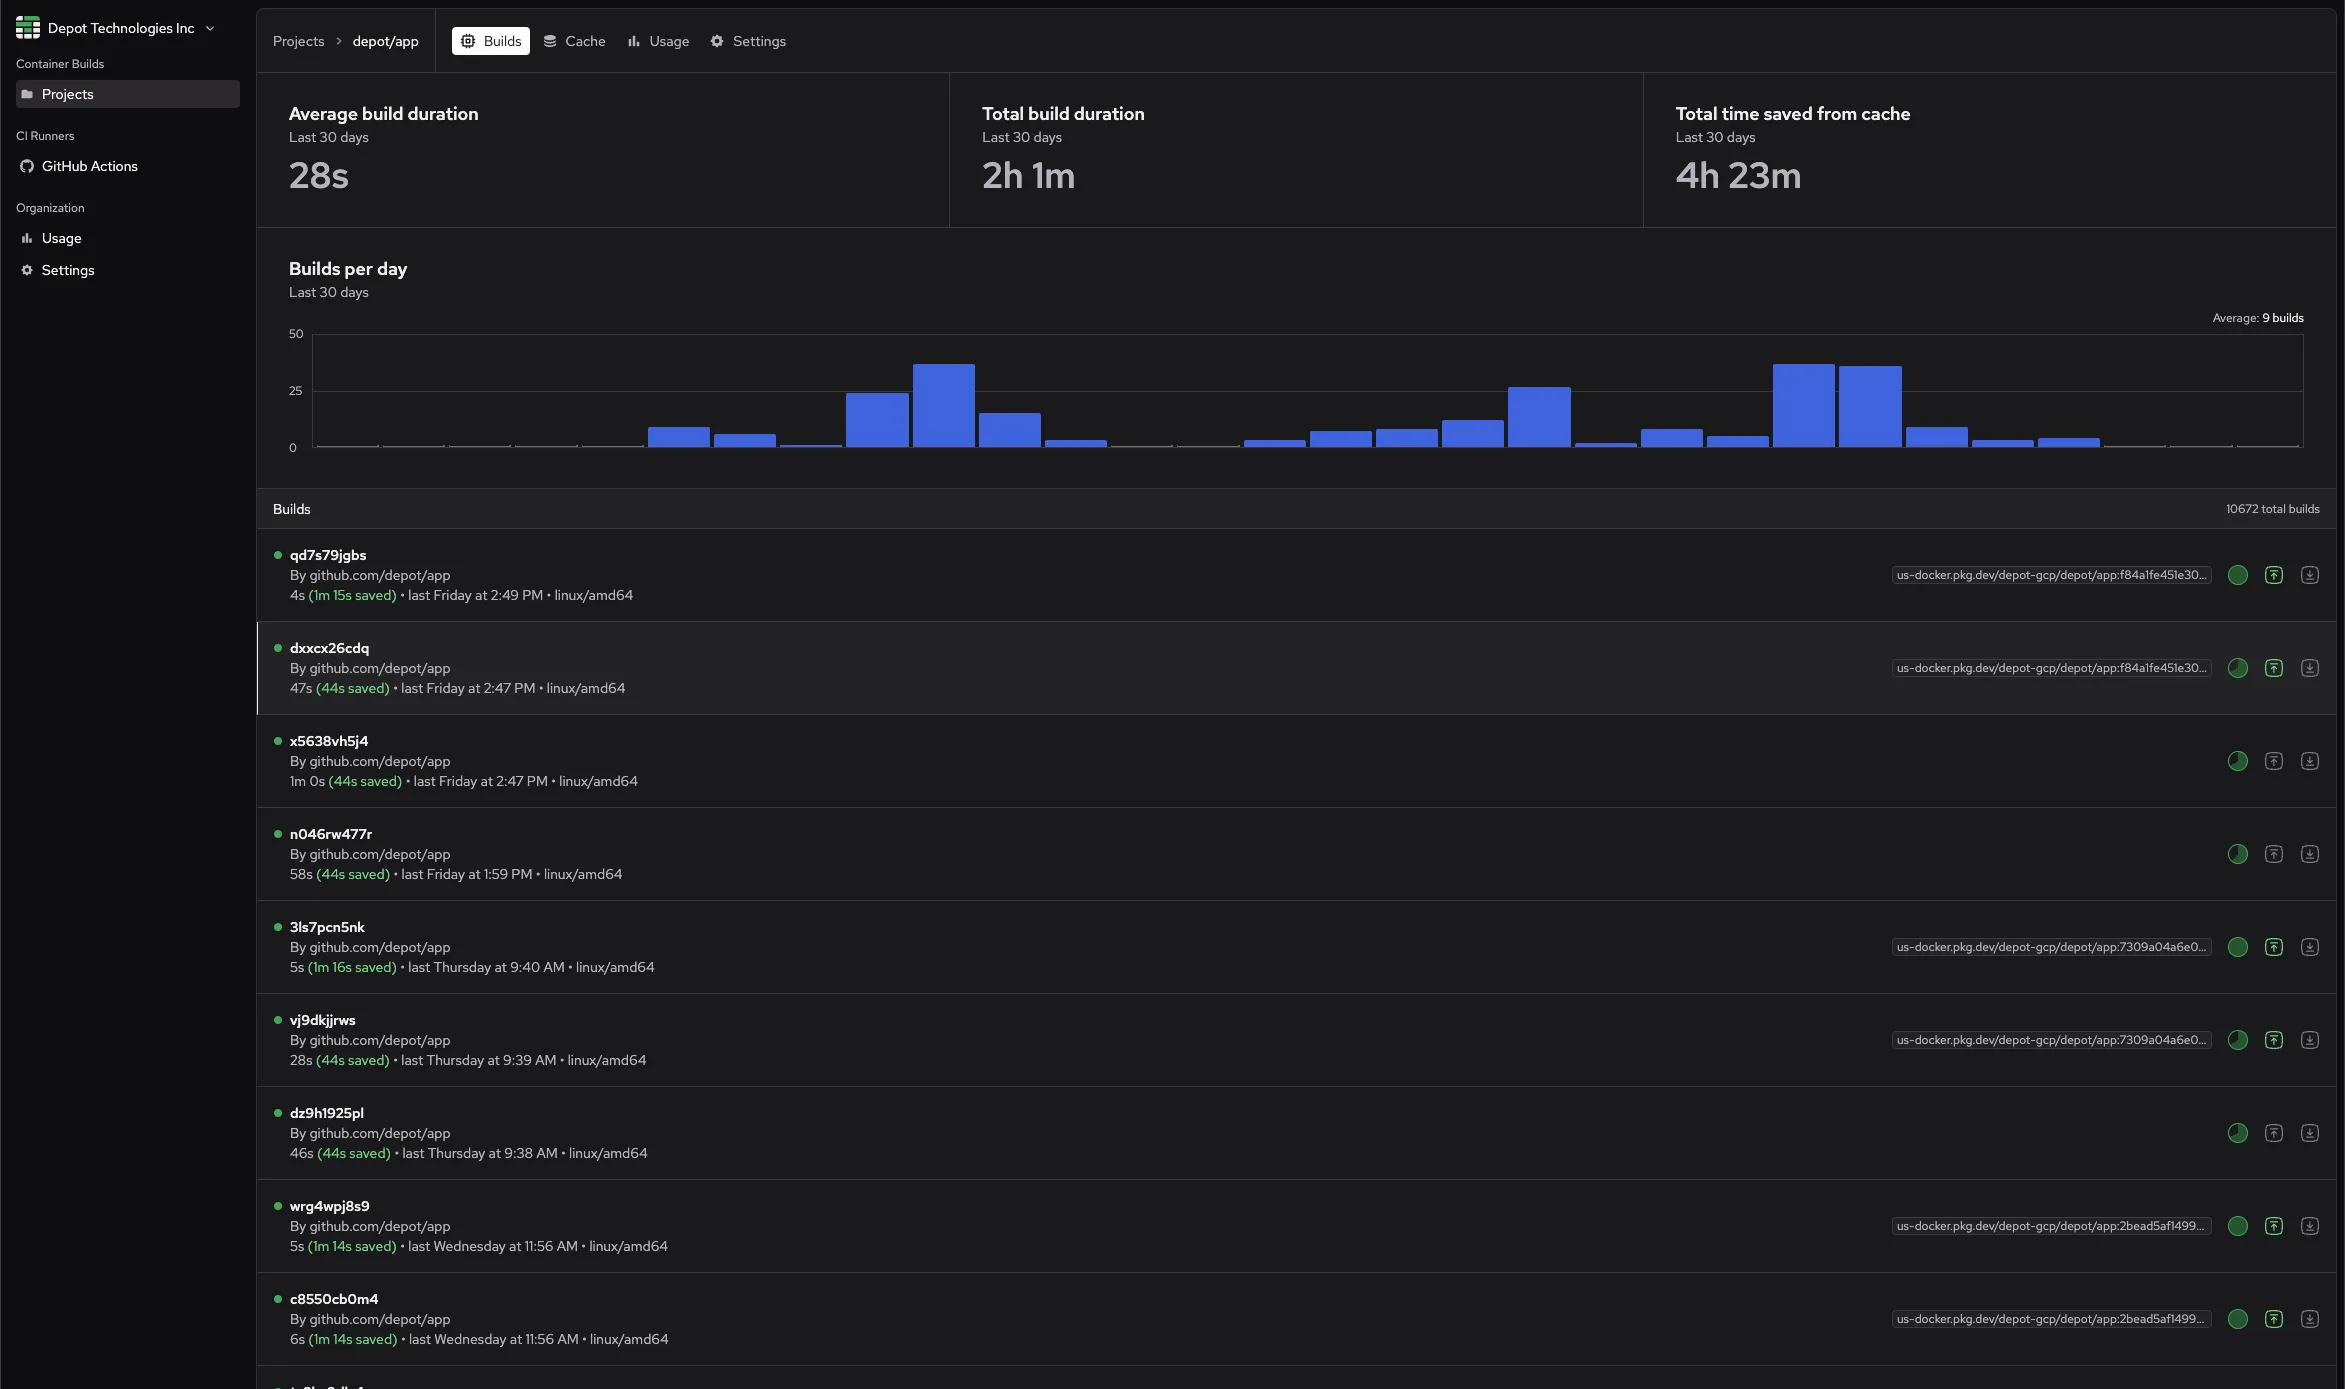Open the Depot Technologies Inc organization dropdown
The width and height of the screenshot is (2345, 1389).
tap(120, 28)
